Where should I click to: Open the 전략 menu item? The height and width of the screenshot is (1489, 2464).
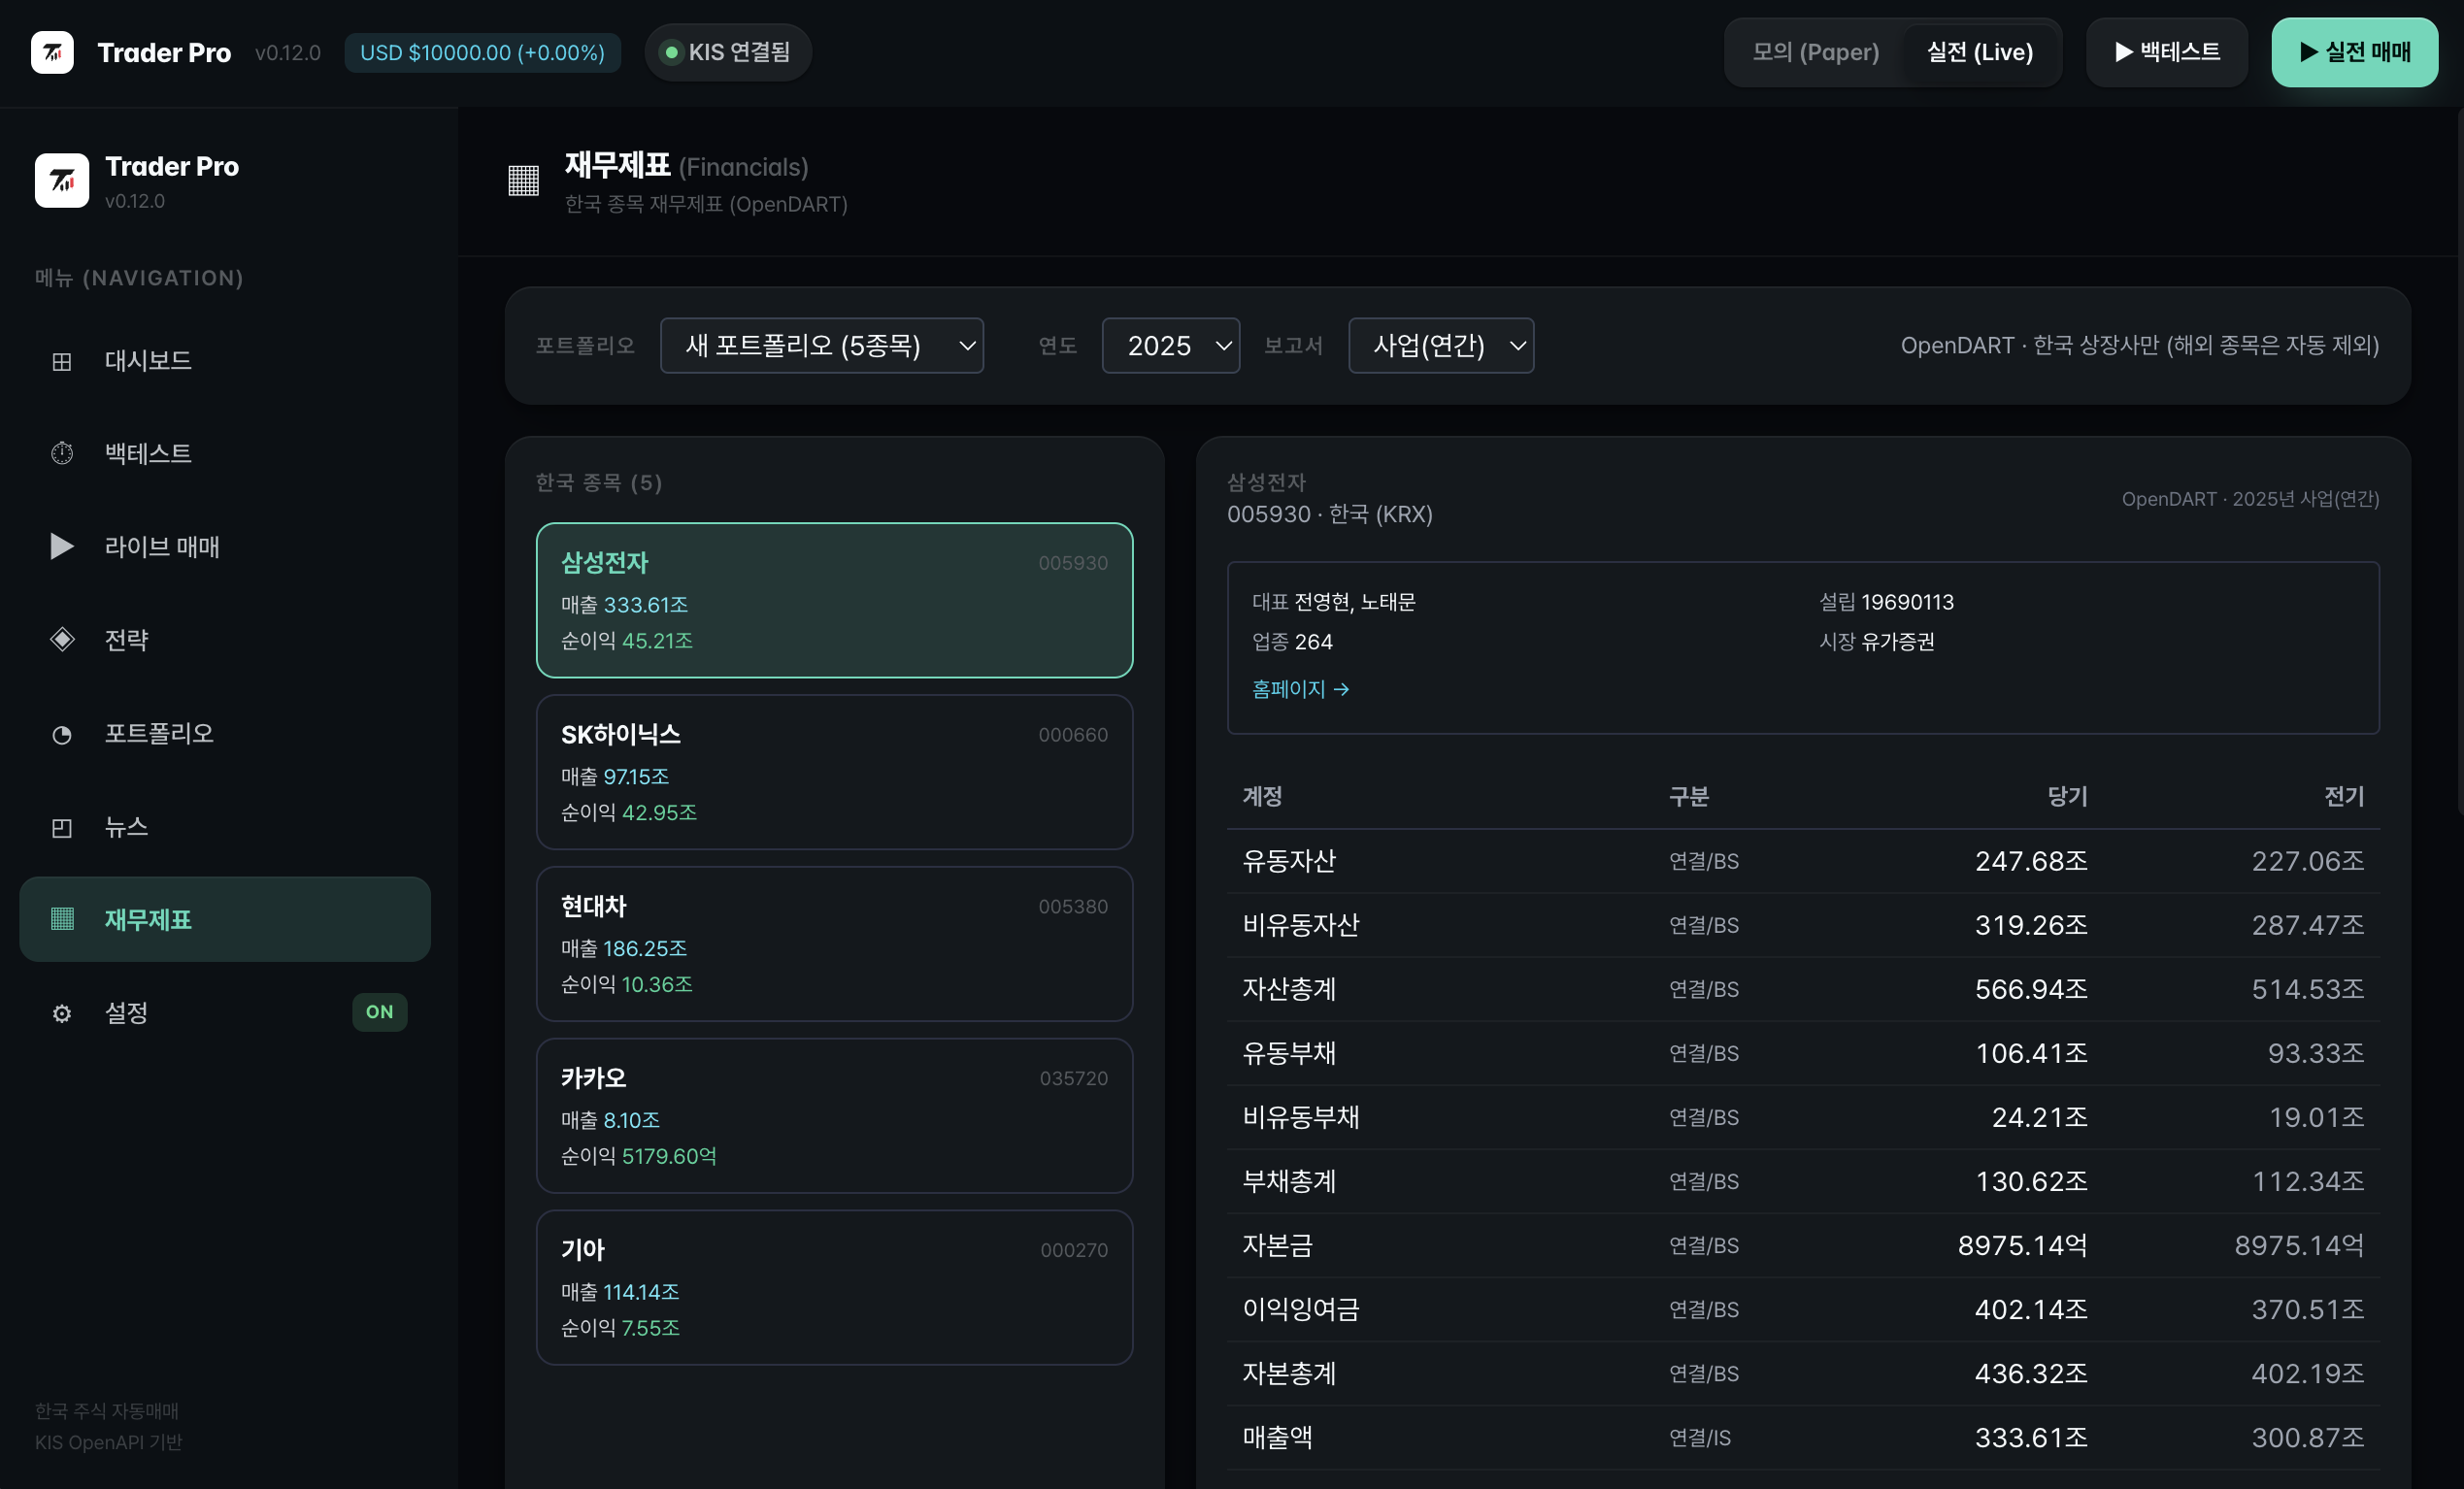tap(225, 640)
